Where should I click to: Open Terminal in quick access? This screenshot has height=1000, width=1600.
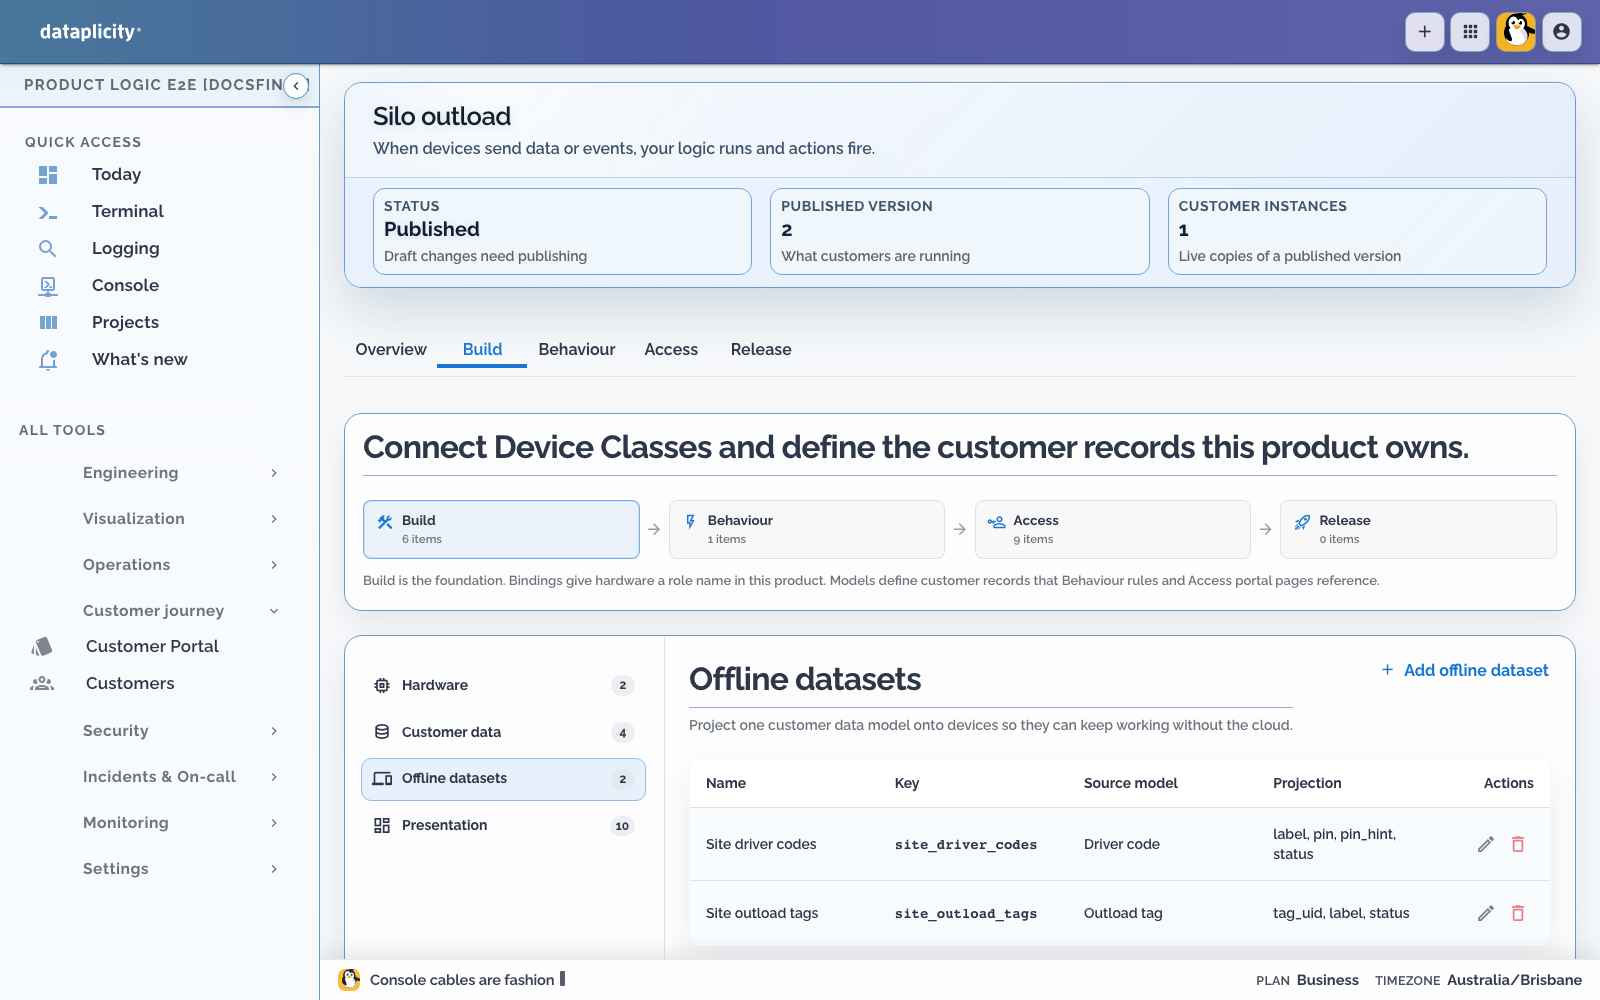(x=128, y=212)
